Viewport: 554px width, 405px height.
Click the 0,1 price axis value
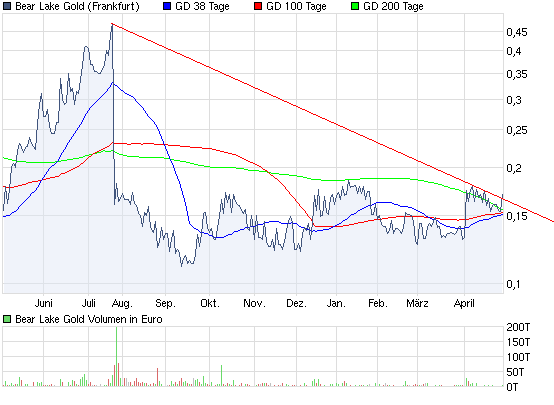coord(513,284)
